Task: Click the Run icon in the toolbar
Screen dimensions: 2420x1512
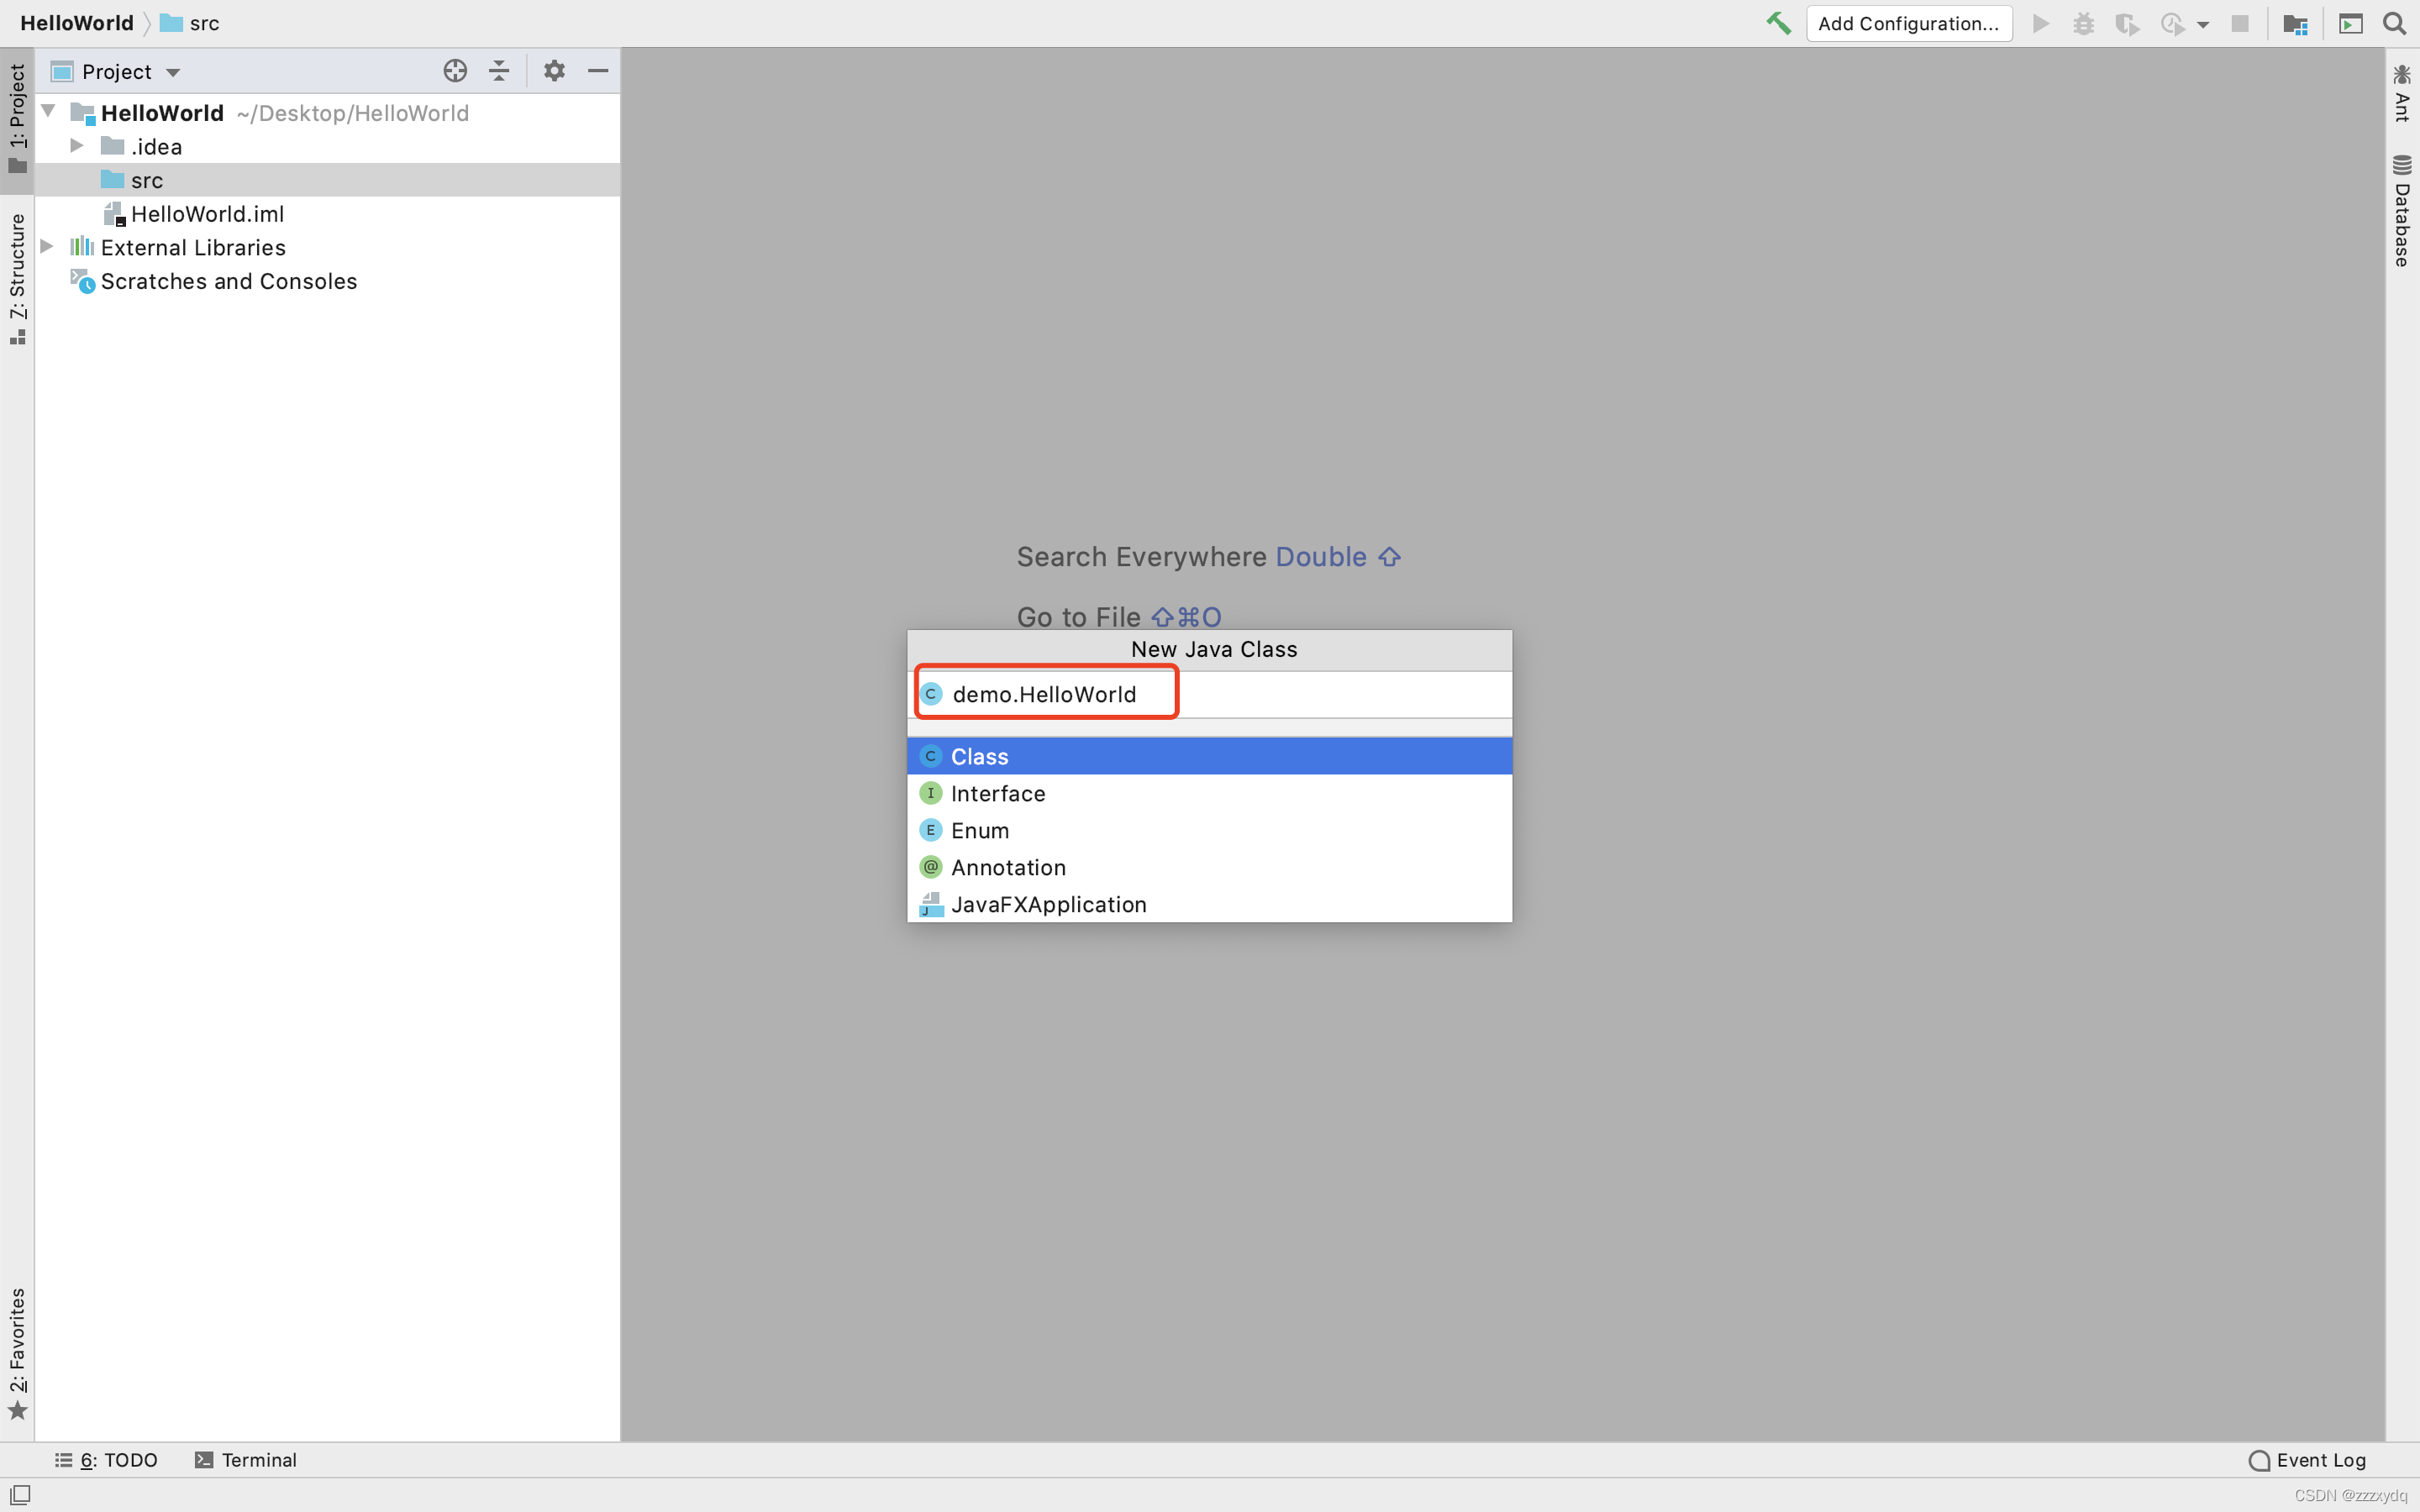Action: [2040, 23]
